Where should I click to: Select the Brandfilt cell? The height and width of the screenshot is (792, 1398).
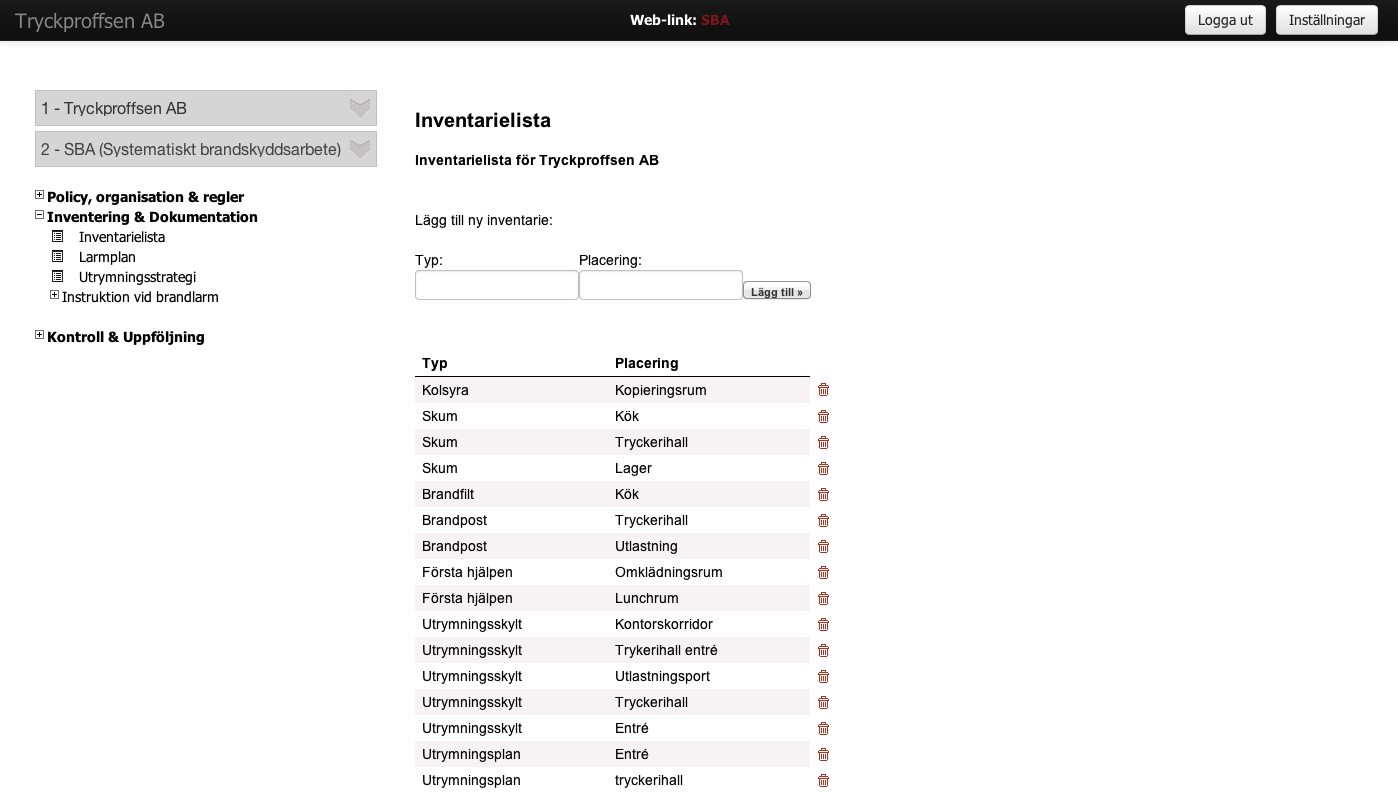point(448,494)
